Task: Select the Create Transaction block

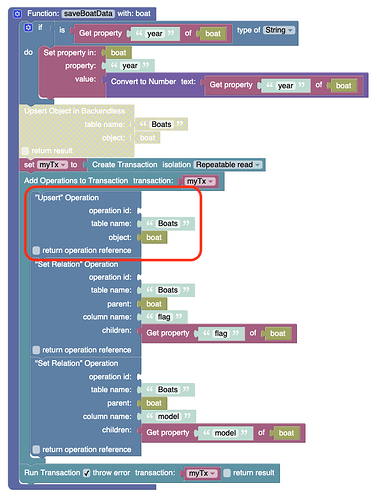Action: point(125,165)
